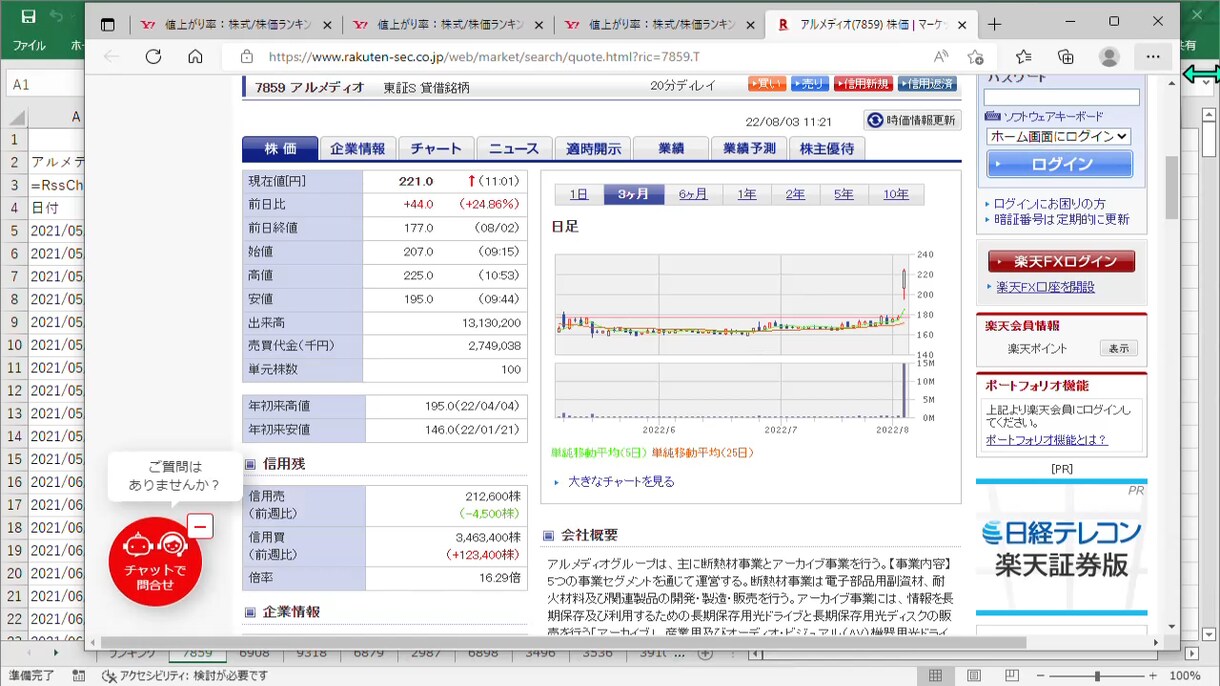
Task: Click 楽天FXログイン button
Action: tap(1061, 261)
